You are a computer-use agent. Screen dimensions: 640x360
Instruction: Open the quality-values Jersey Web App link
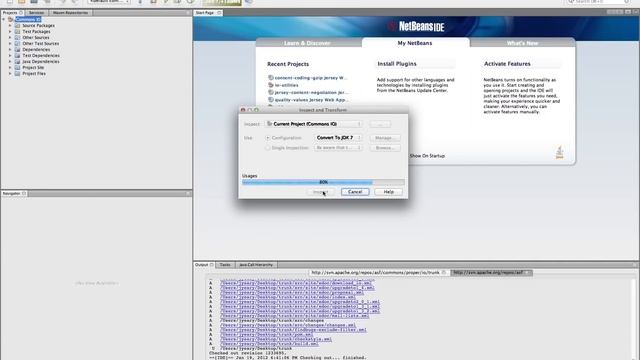point(311,100)
